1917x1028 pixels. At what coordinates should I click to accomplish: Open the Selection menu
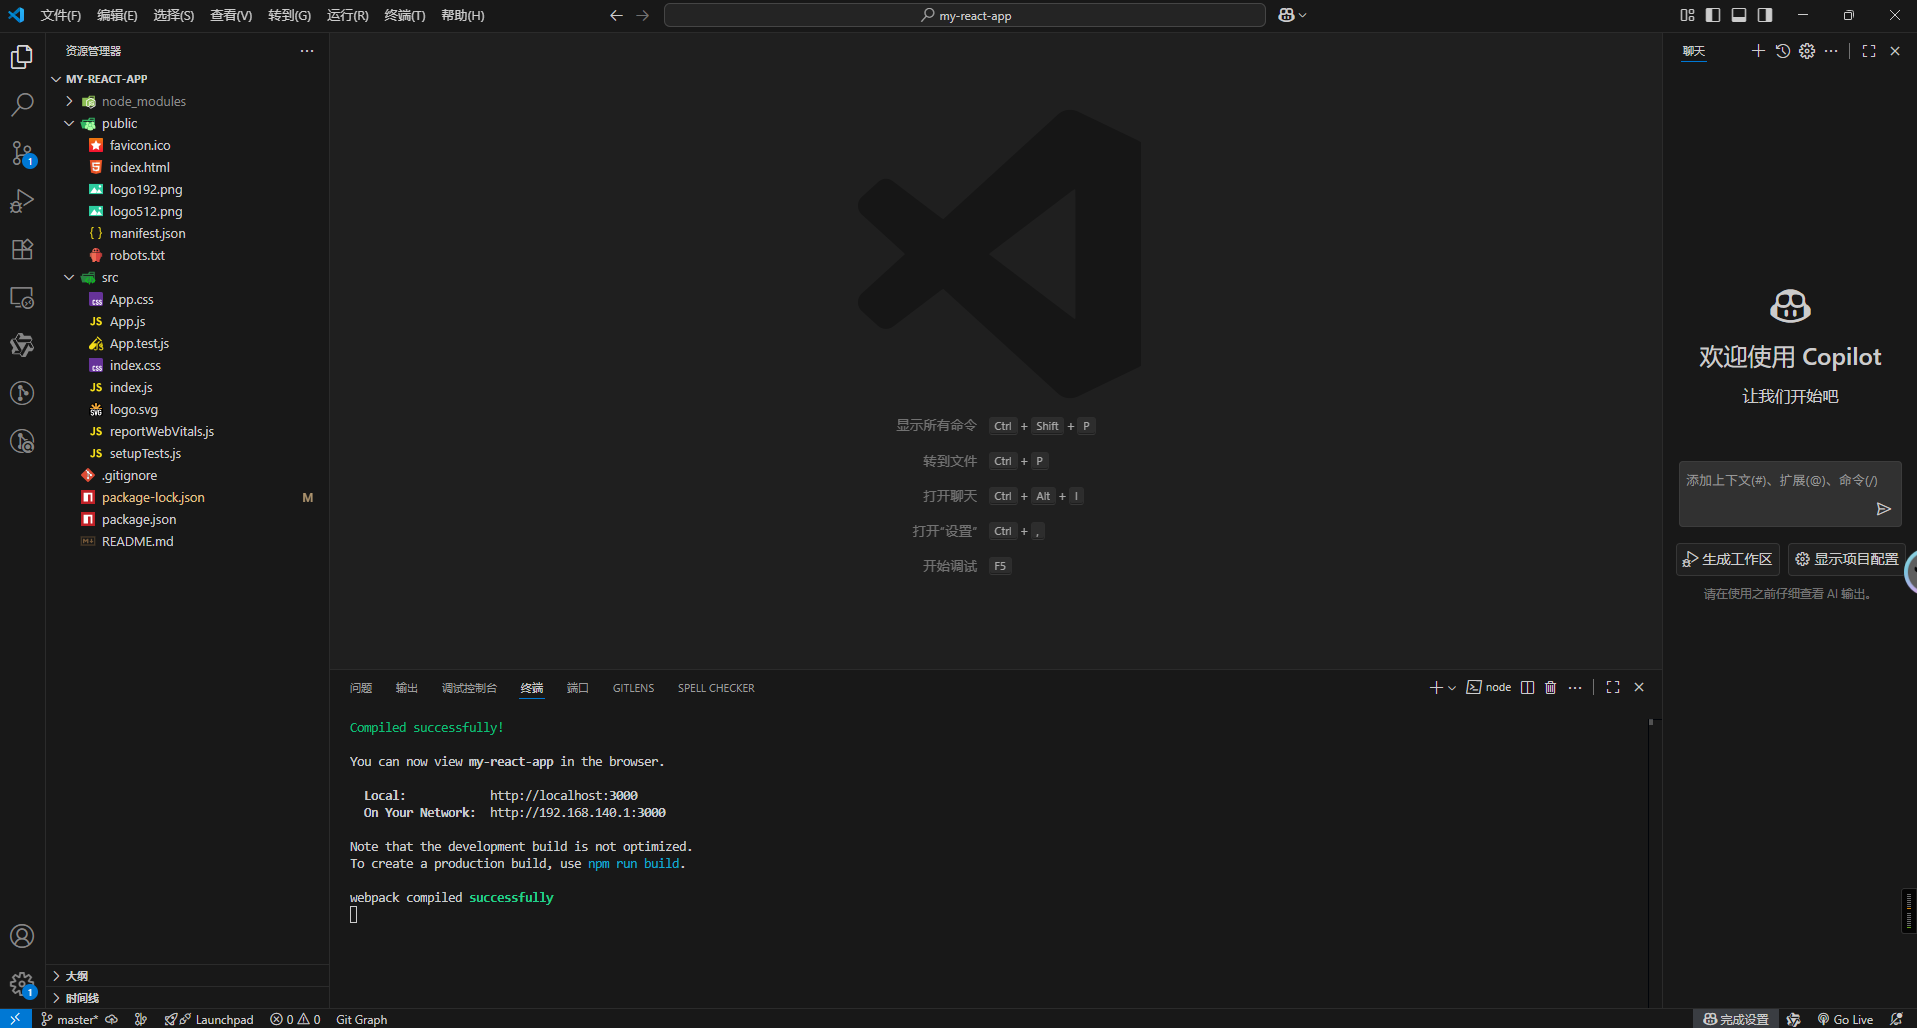174,15
